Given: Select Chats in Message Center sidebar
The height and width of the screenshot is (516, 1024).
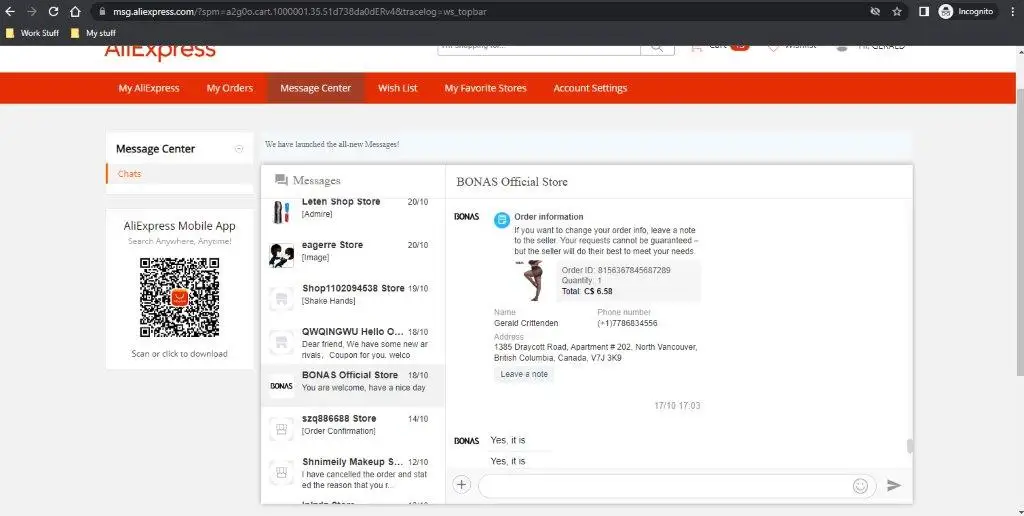Looking at the screenshot, I should coord(129,174).
